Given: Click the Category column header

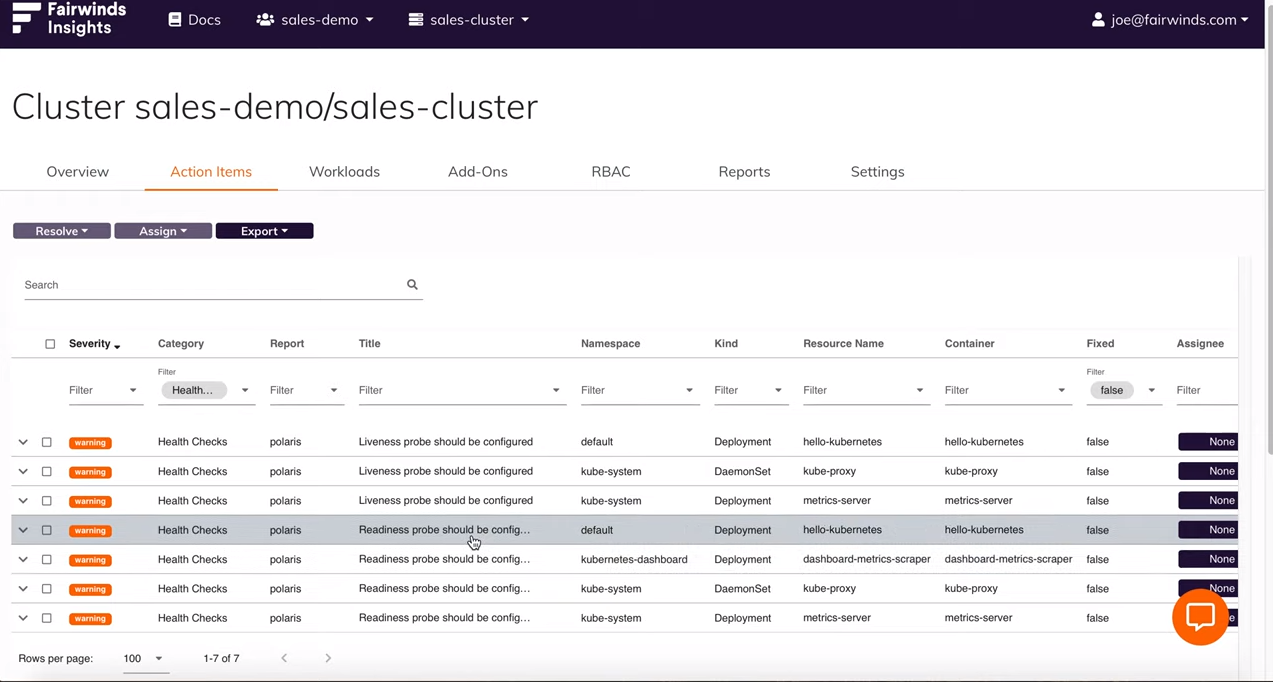Looking at the screenshot, I should 181,344.
